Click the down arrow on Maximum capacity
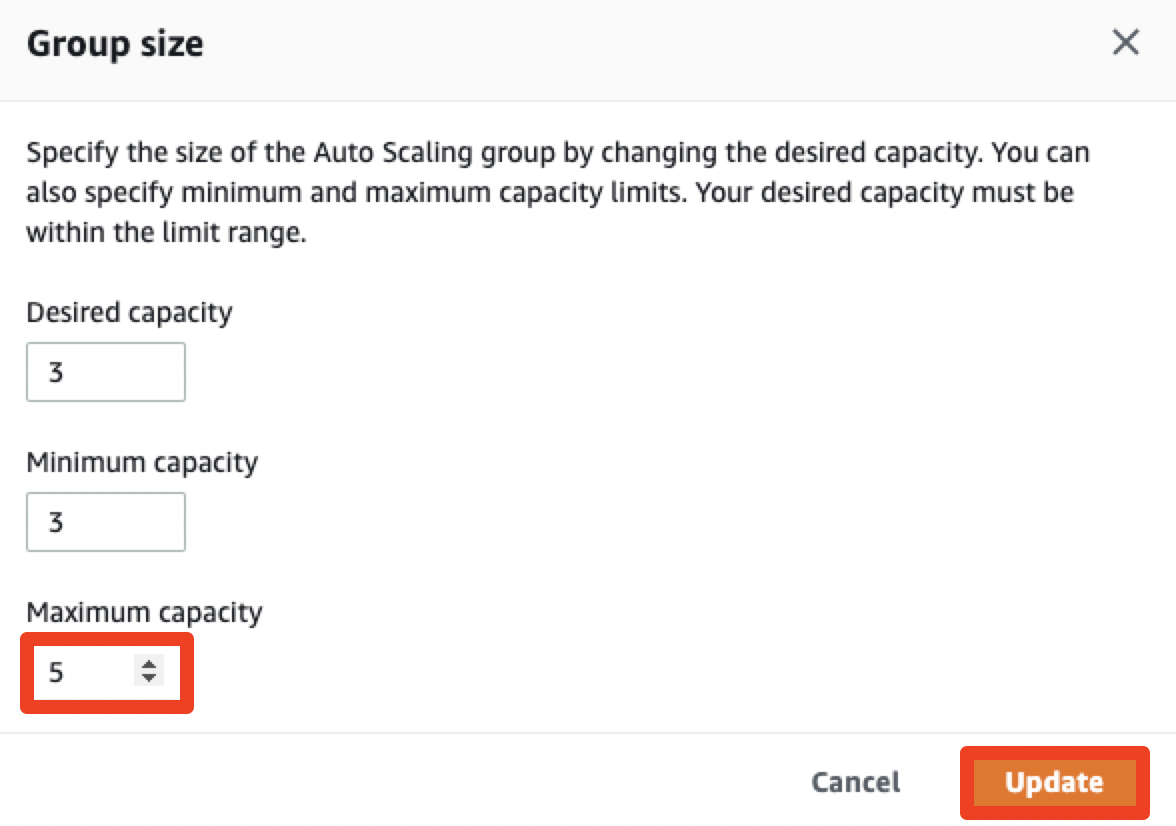The height and width of the screenshot is (826, 1176). coord(149,678)
